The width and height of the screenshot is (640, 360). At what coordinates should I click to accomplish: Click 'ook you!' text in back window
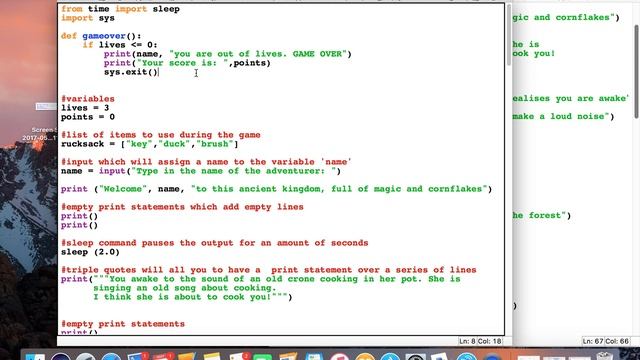click(534, 53)
